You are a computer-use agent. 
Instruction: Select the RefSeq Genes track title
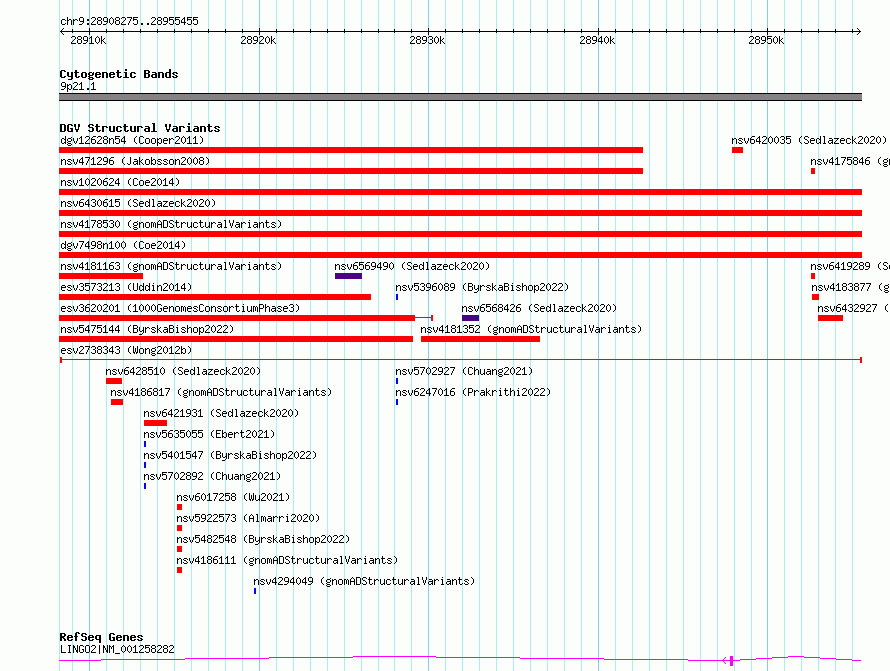coord(102,637)
